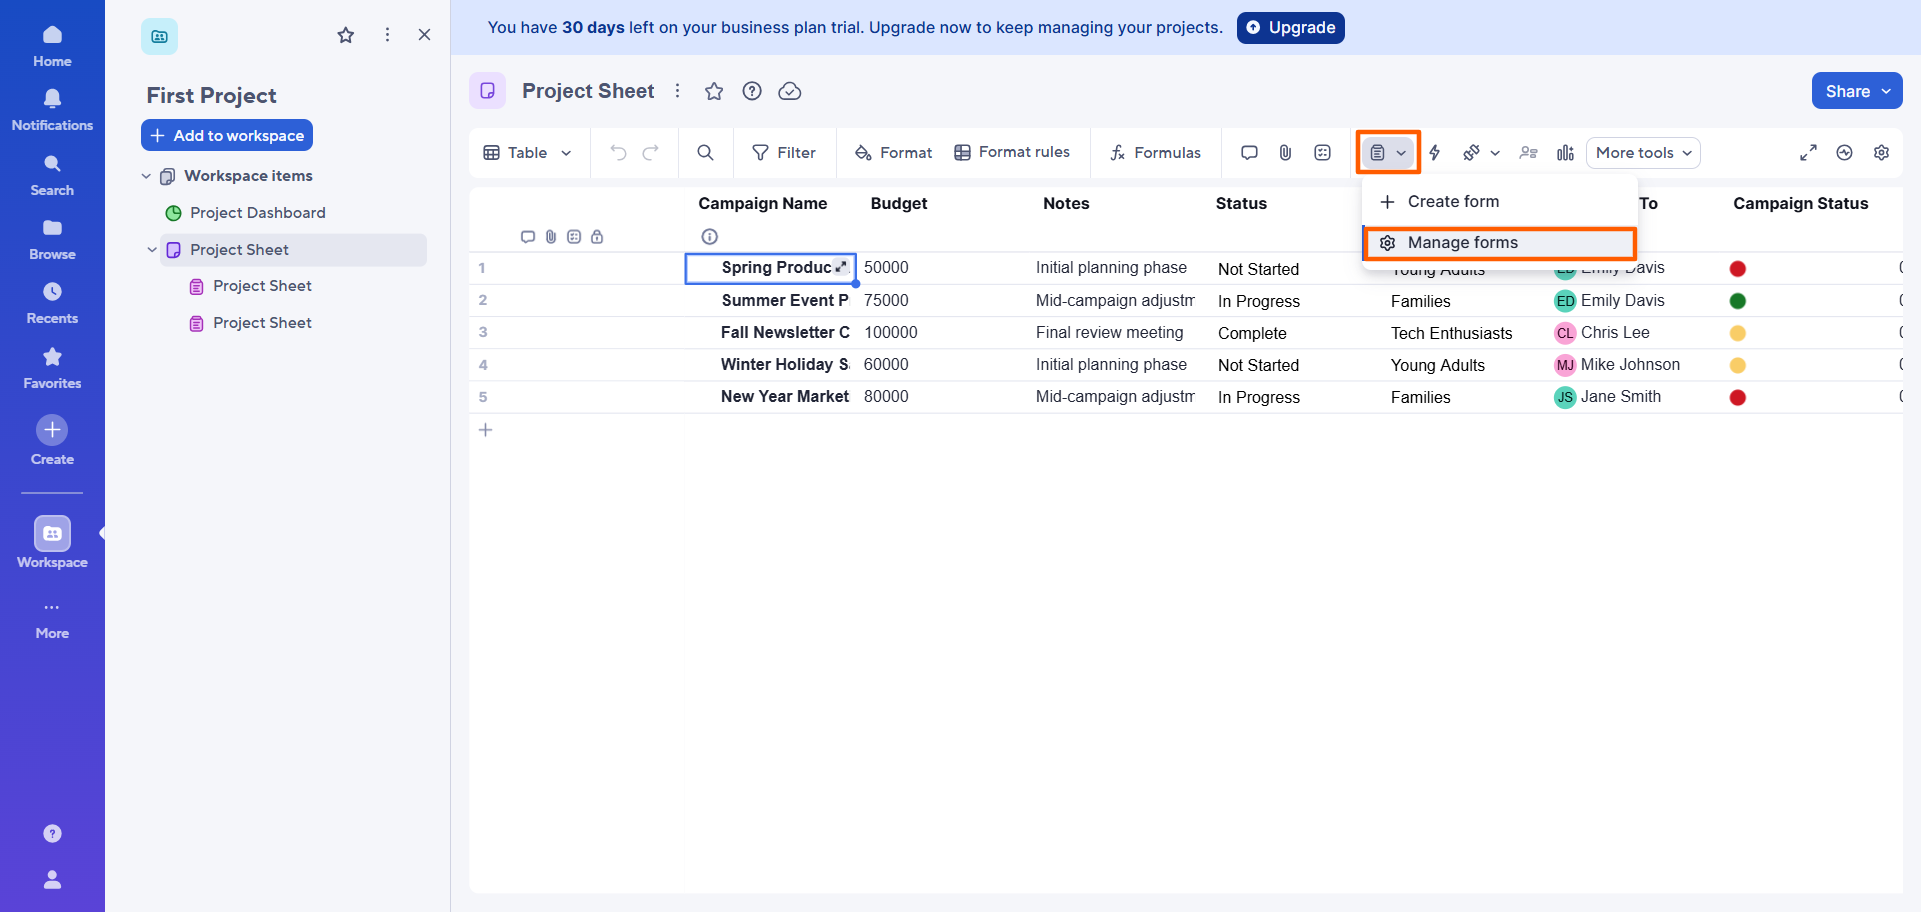The height and width of the screenshot is (912, 1921).
Task: Open Browse folder icon
Action: (x=52, y=240)
